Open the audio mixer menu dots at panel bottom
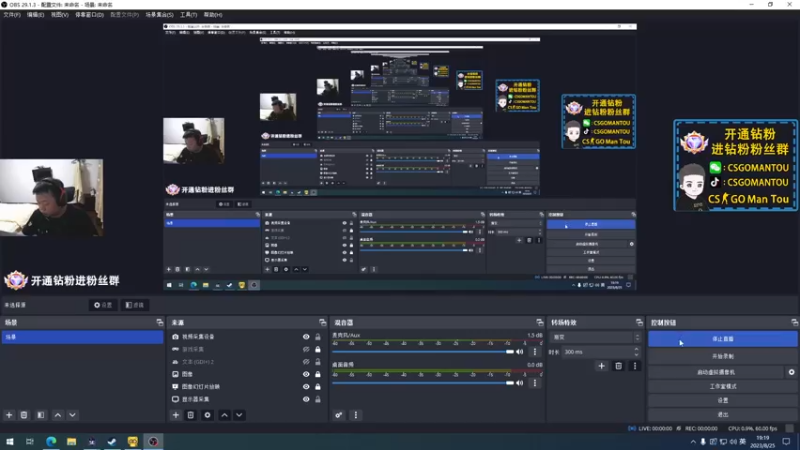The height and width of the screenshot is (450, 800). point(356,415)
